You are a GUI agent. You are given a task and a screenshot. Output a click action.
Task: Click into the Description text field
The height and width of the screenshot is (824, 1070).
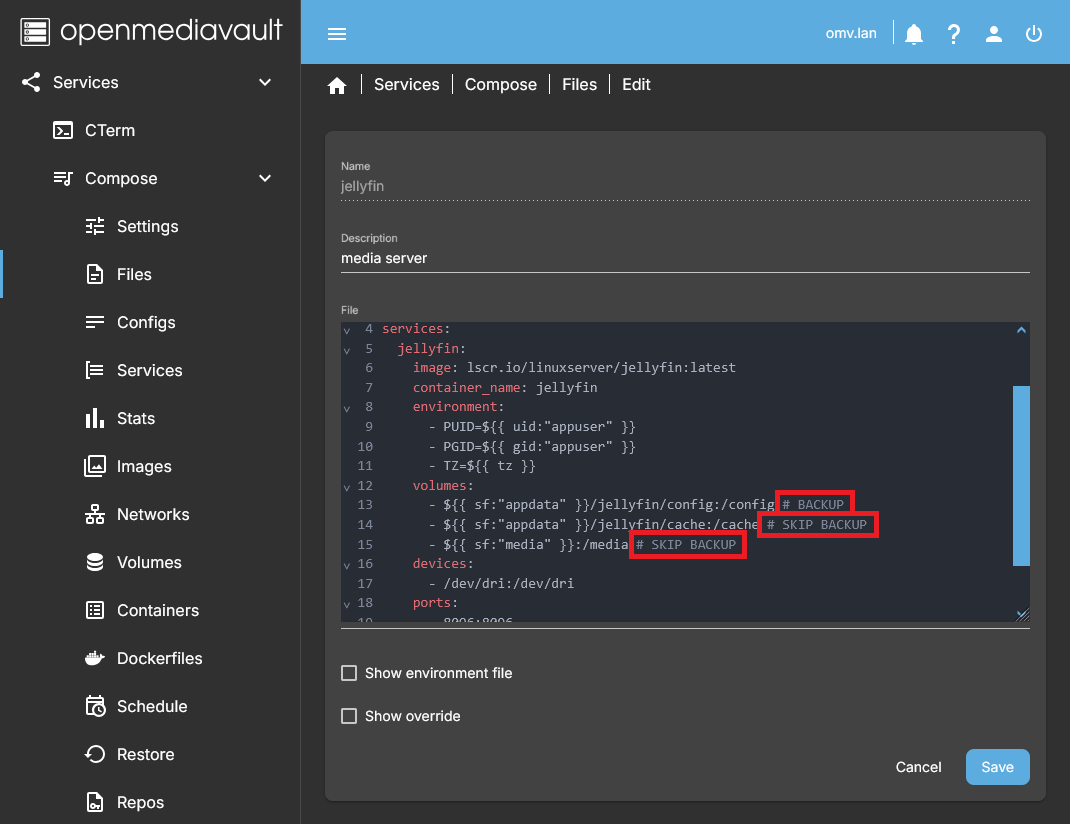(x=684, y=258)
